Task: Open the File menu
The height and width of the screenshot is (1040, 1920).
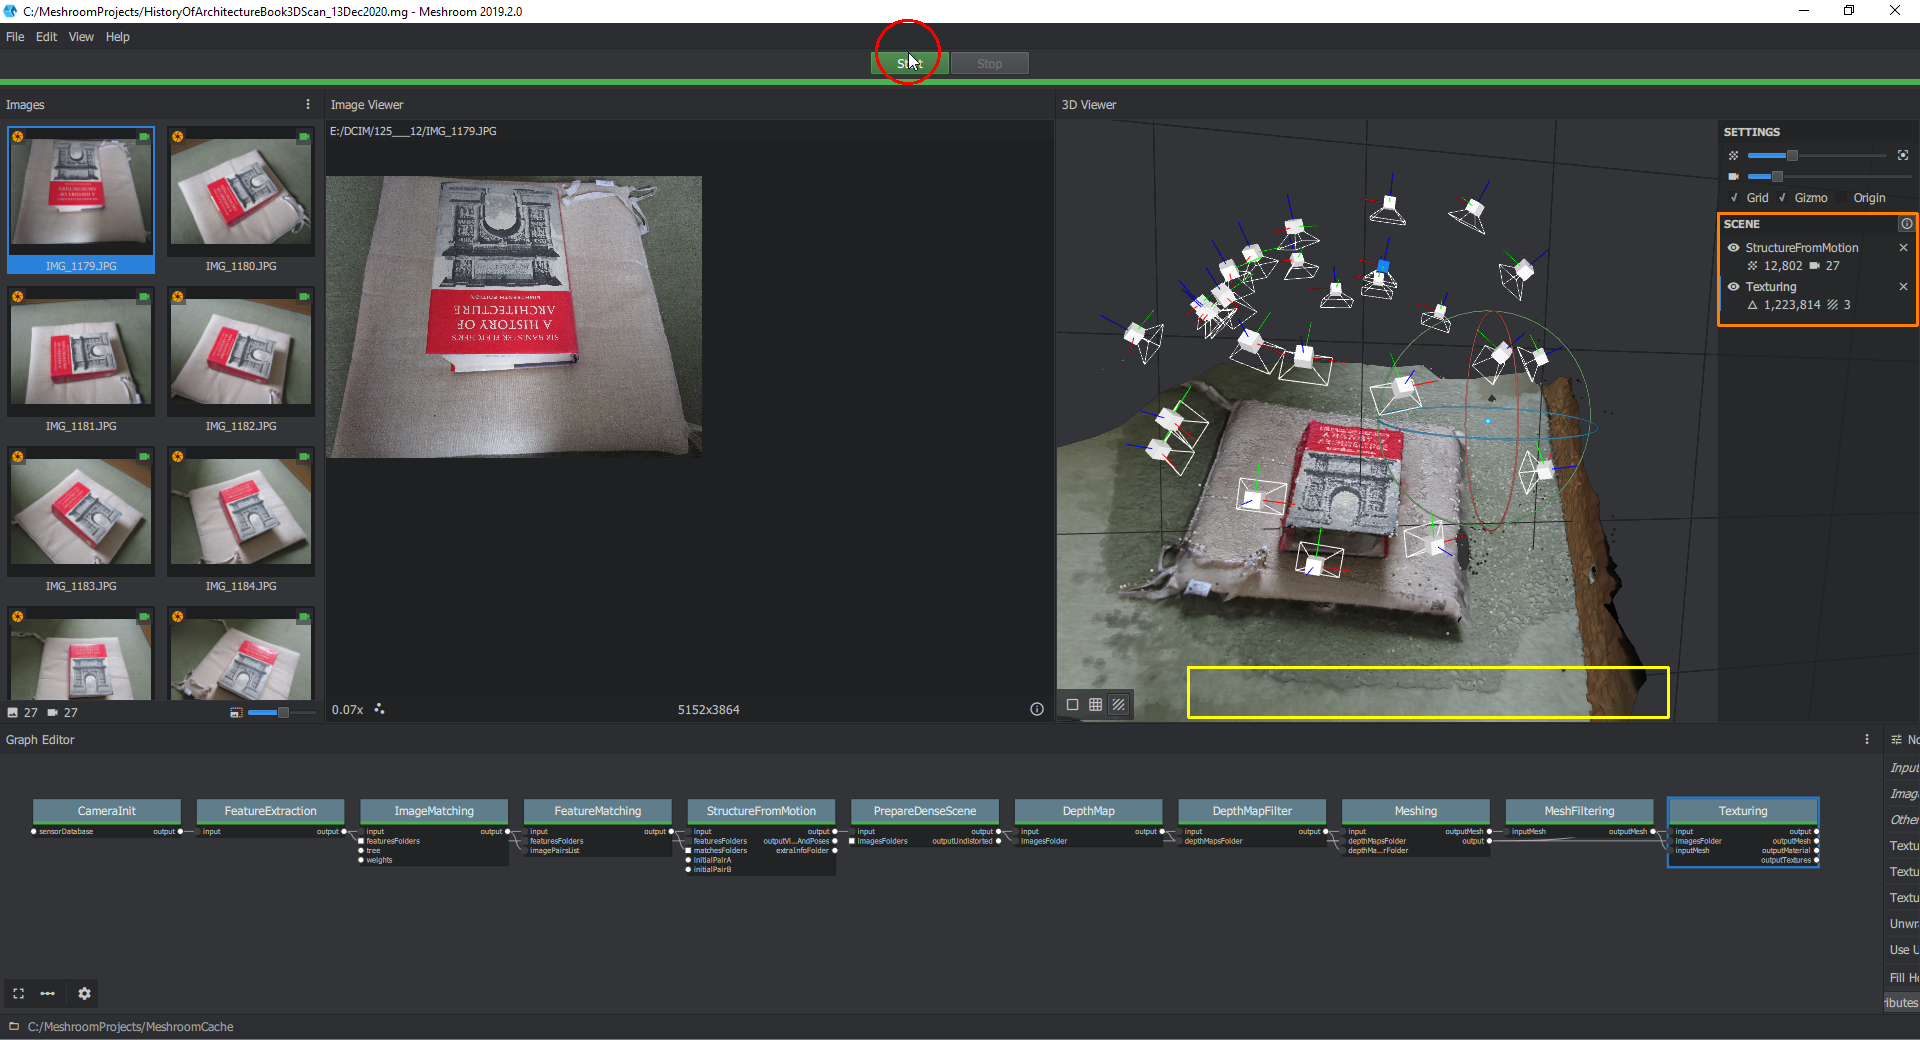Action: tap(15, 37)
